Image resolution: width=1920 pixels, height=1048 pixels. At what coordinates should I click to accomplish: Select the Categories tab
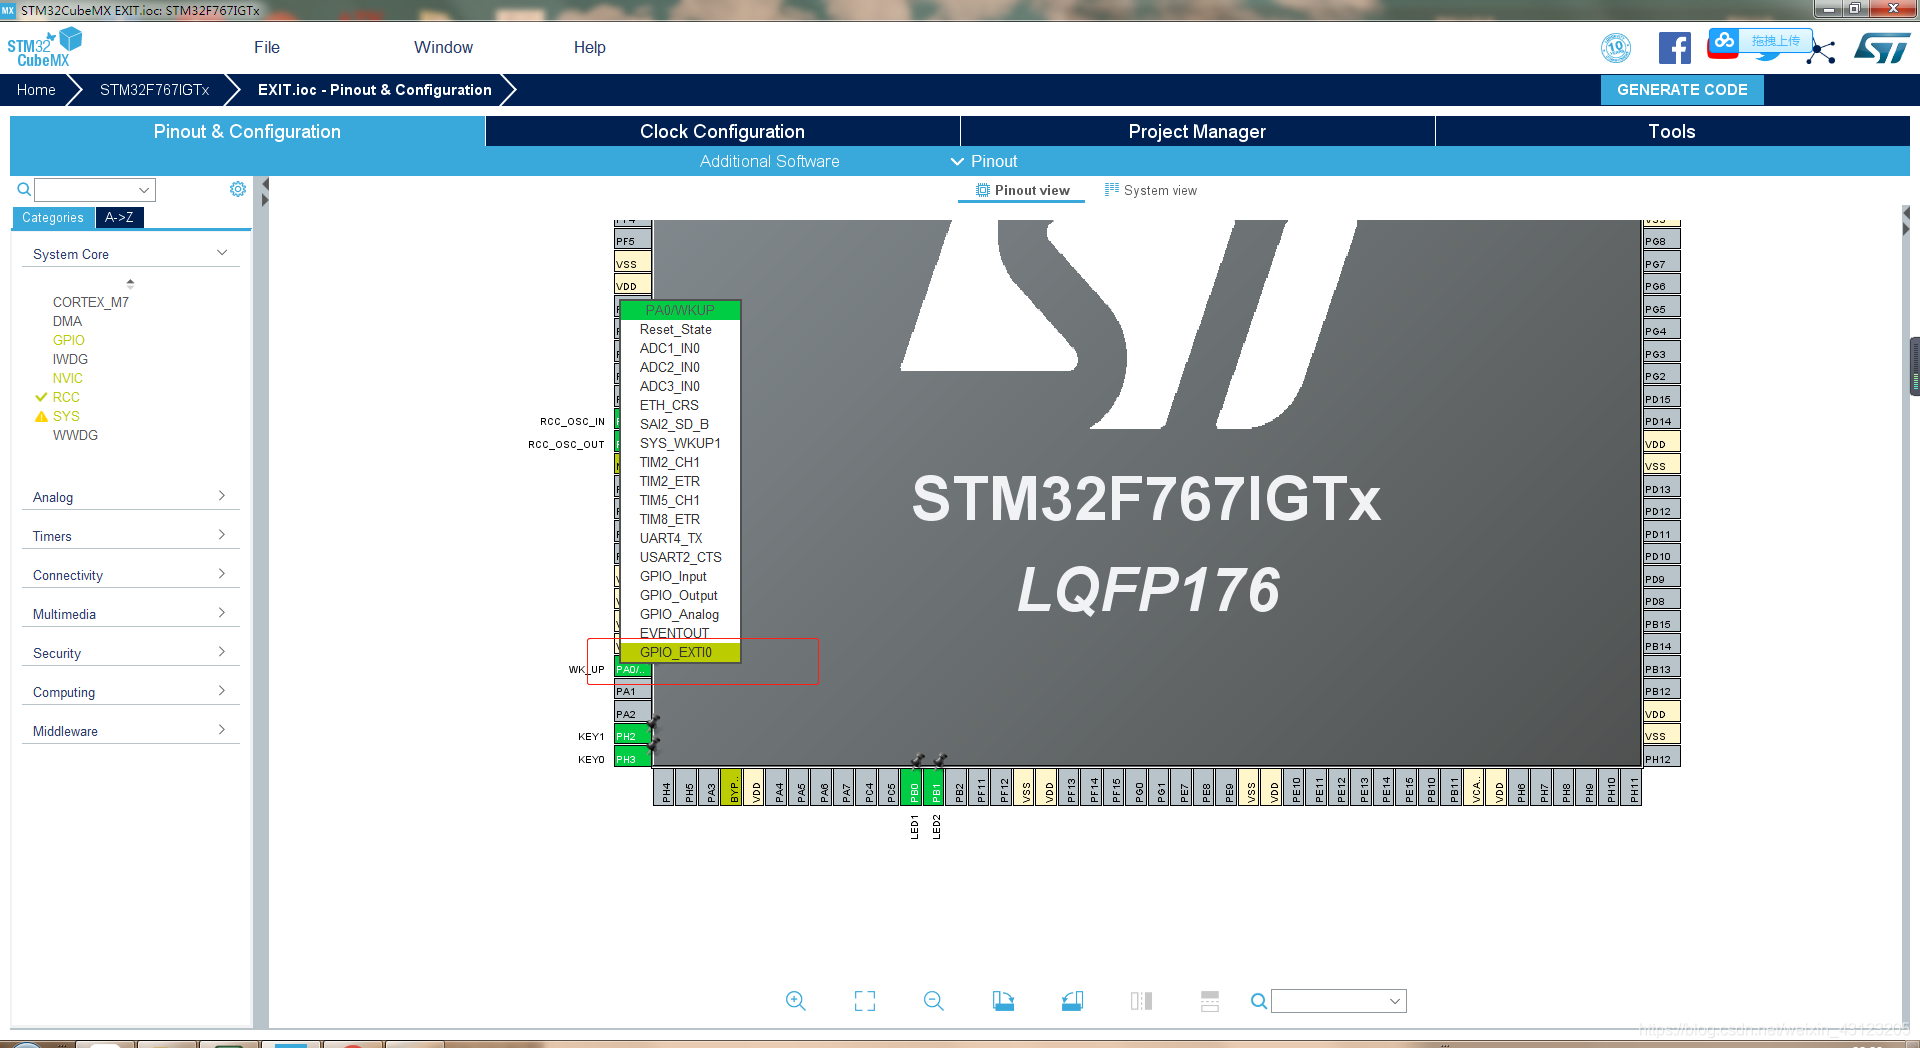tap(53, 217)
